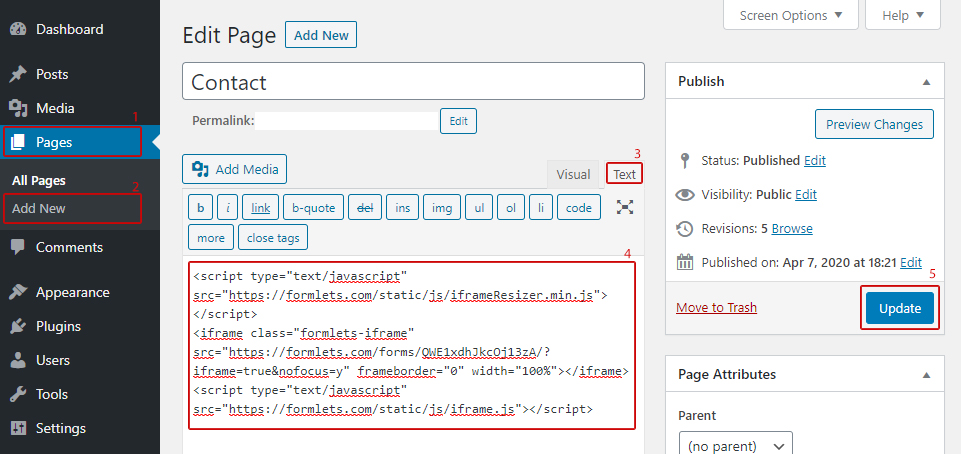This screenshot has height=454, width=961.
Task: Insert italic tag with i button
Action: (227, 208)
